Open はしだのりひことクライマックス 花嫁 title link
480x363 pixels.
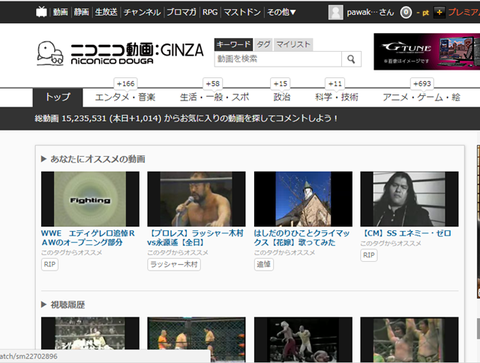[x=302, y=238]
